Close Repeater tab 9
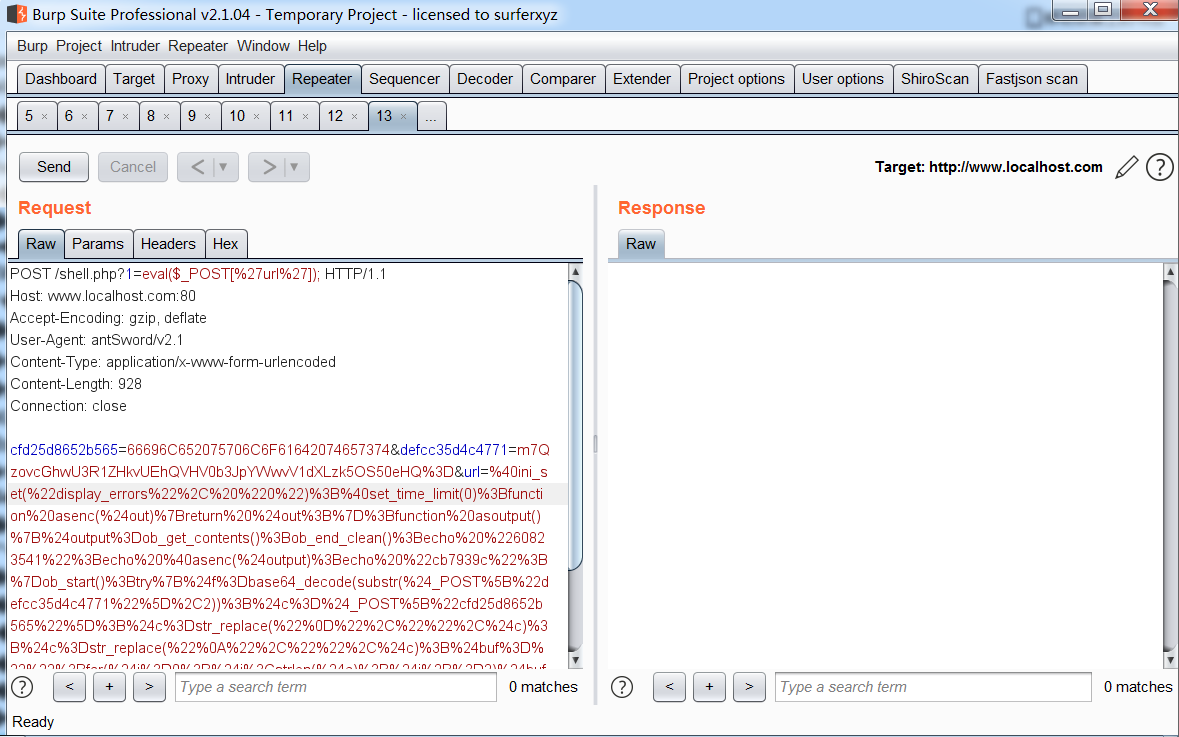 pos(208,117)
